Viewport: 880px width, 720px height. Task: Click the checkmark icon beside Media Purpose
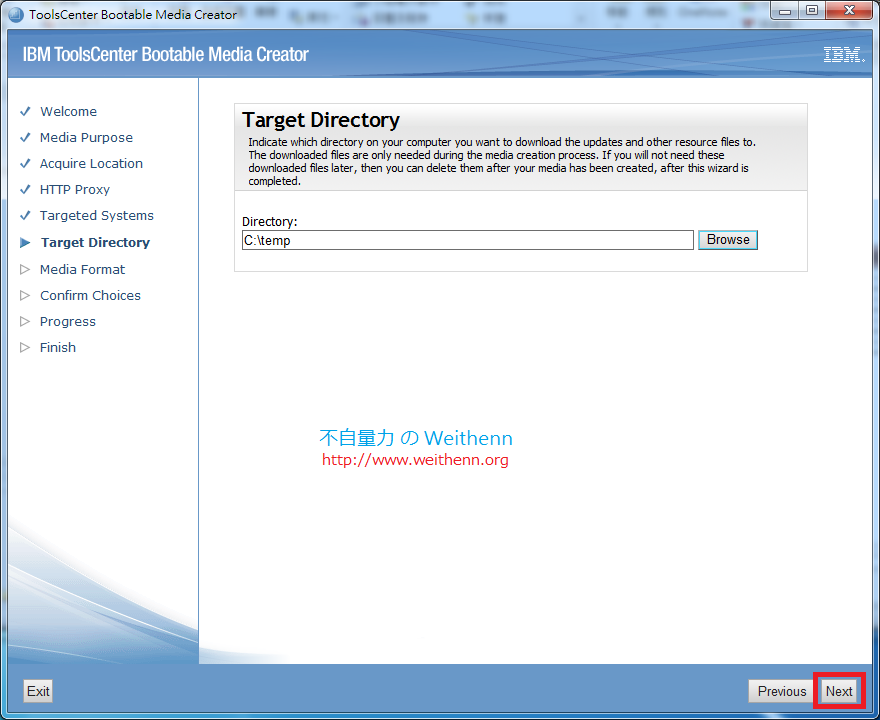25,137
